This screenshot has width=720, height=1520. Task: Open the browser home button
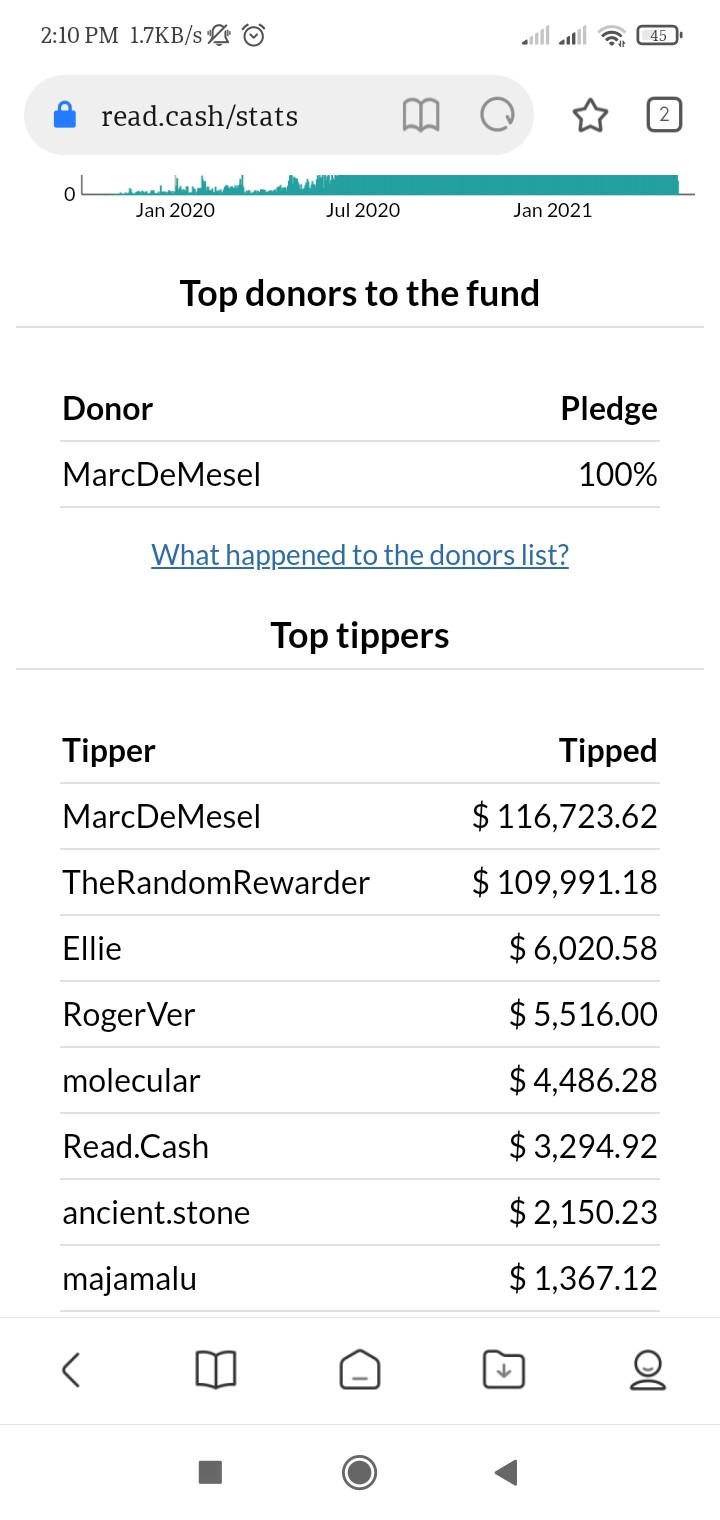[x=360, y=1369]
